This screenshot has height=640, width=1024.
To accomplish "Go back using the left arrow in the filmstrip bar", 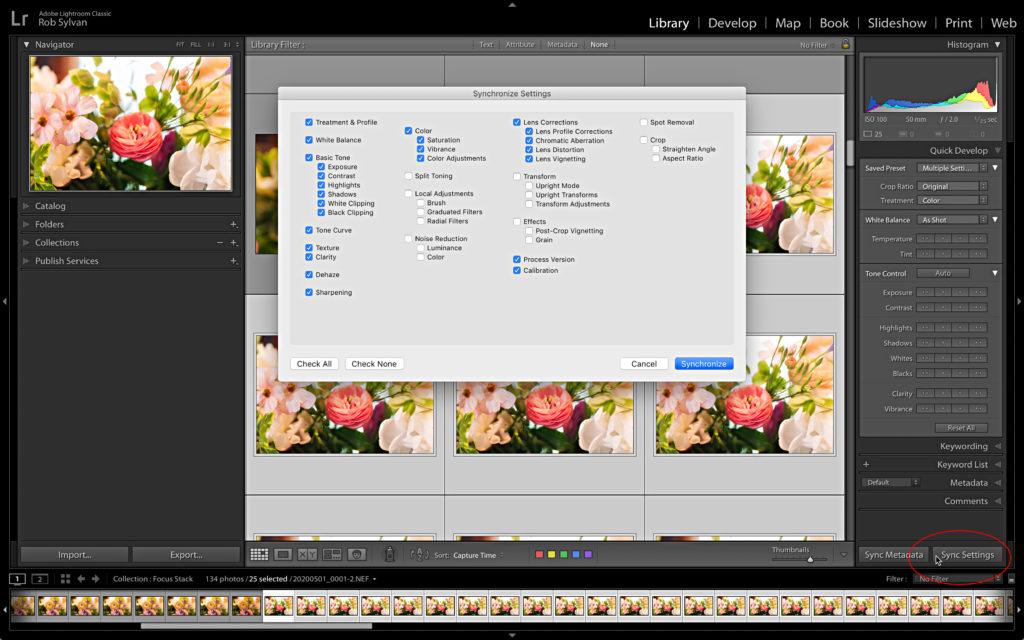I will click(81, 579).
